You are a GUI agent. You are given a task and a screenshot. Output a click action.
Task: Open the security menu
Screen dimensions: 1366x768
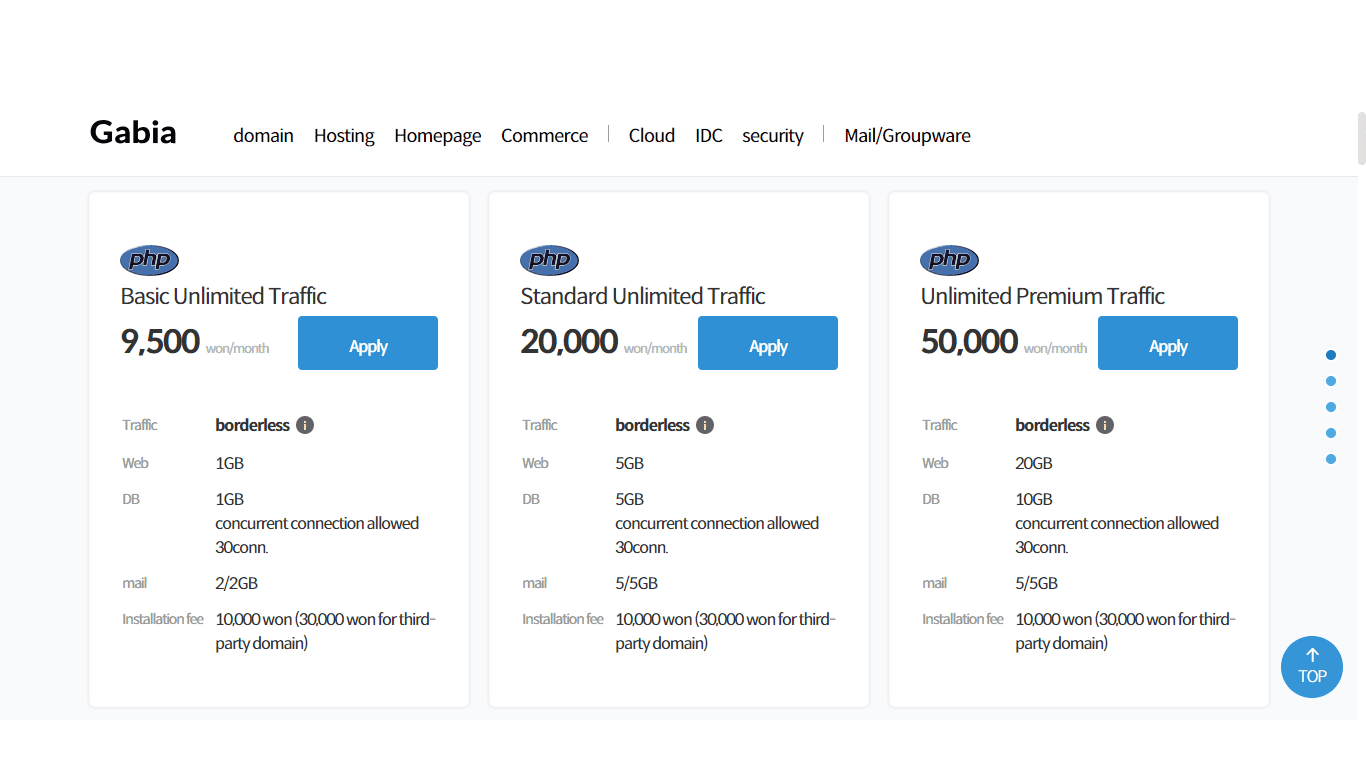pyautogui.click(x=773, y=136)
